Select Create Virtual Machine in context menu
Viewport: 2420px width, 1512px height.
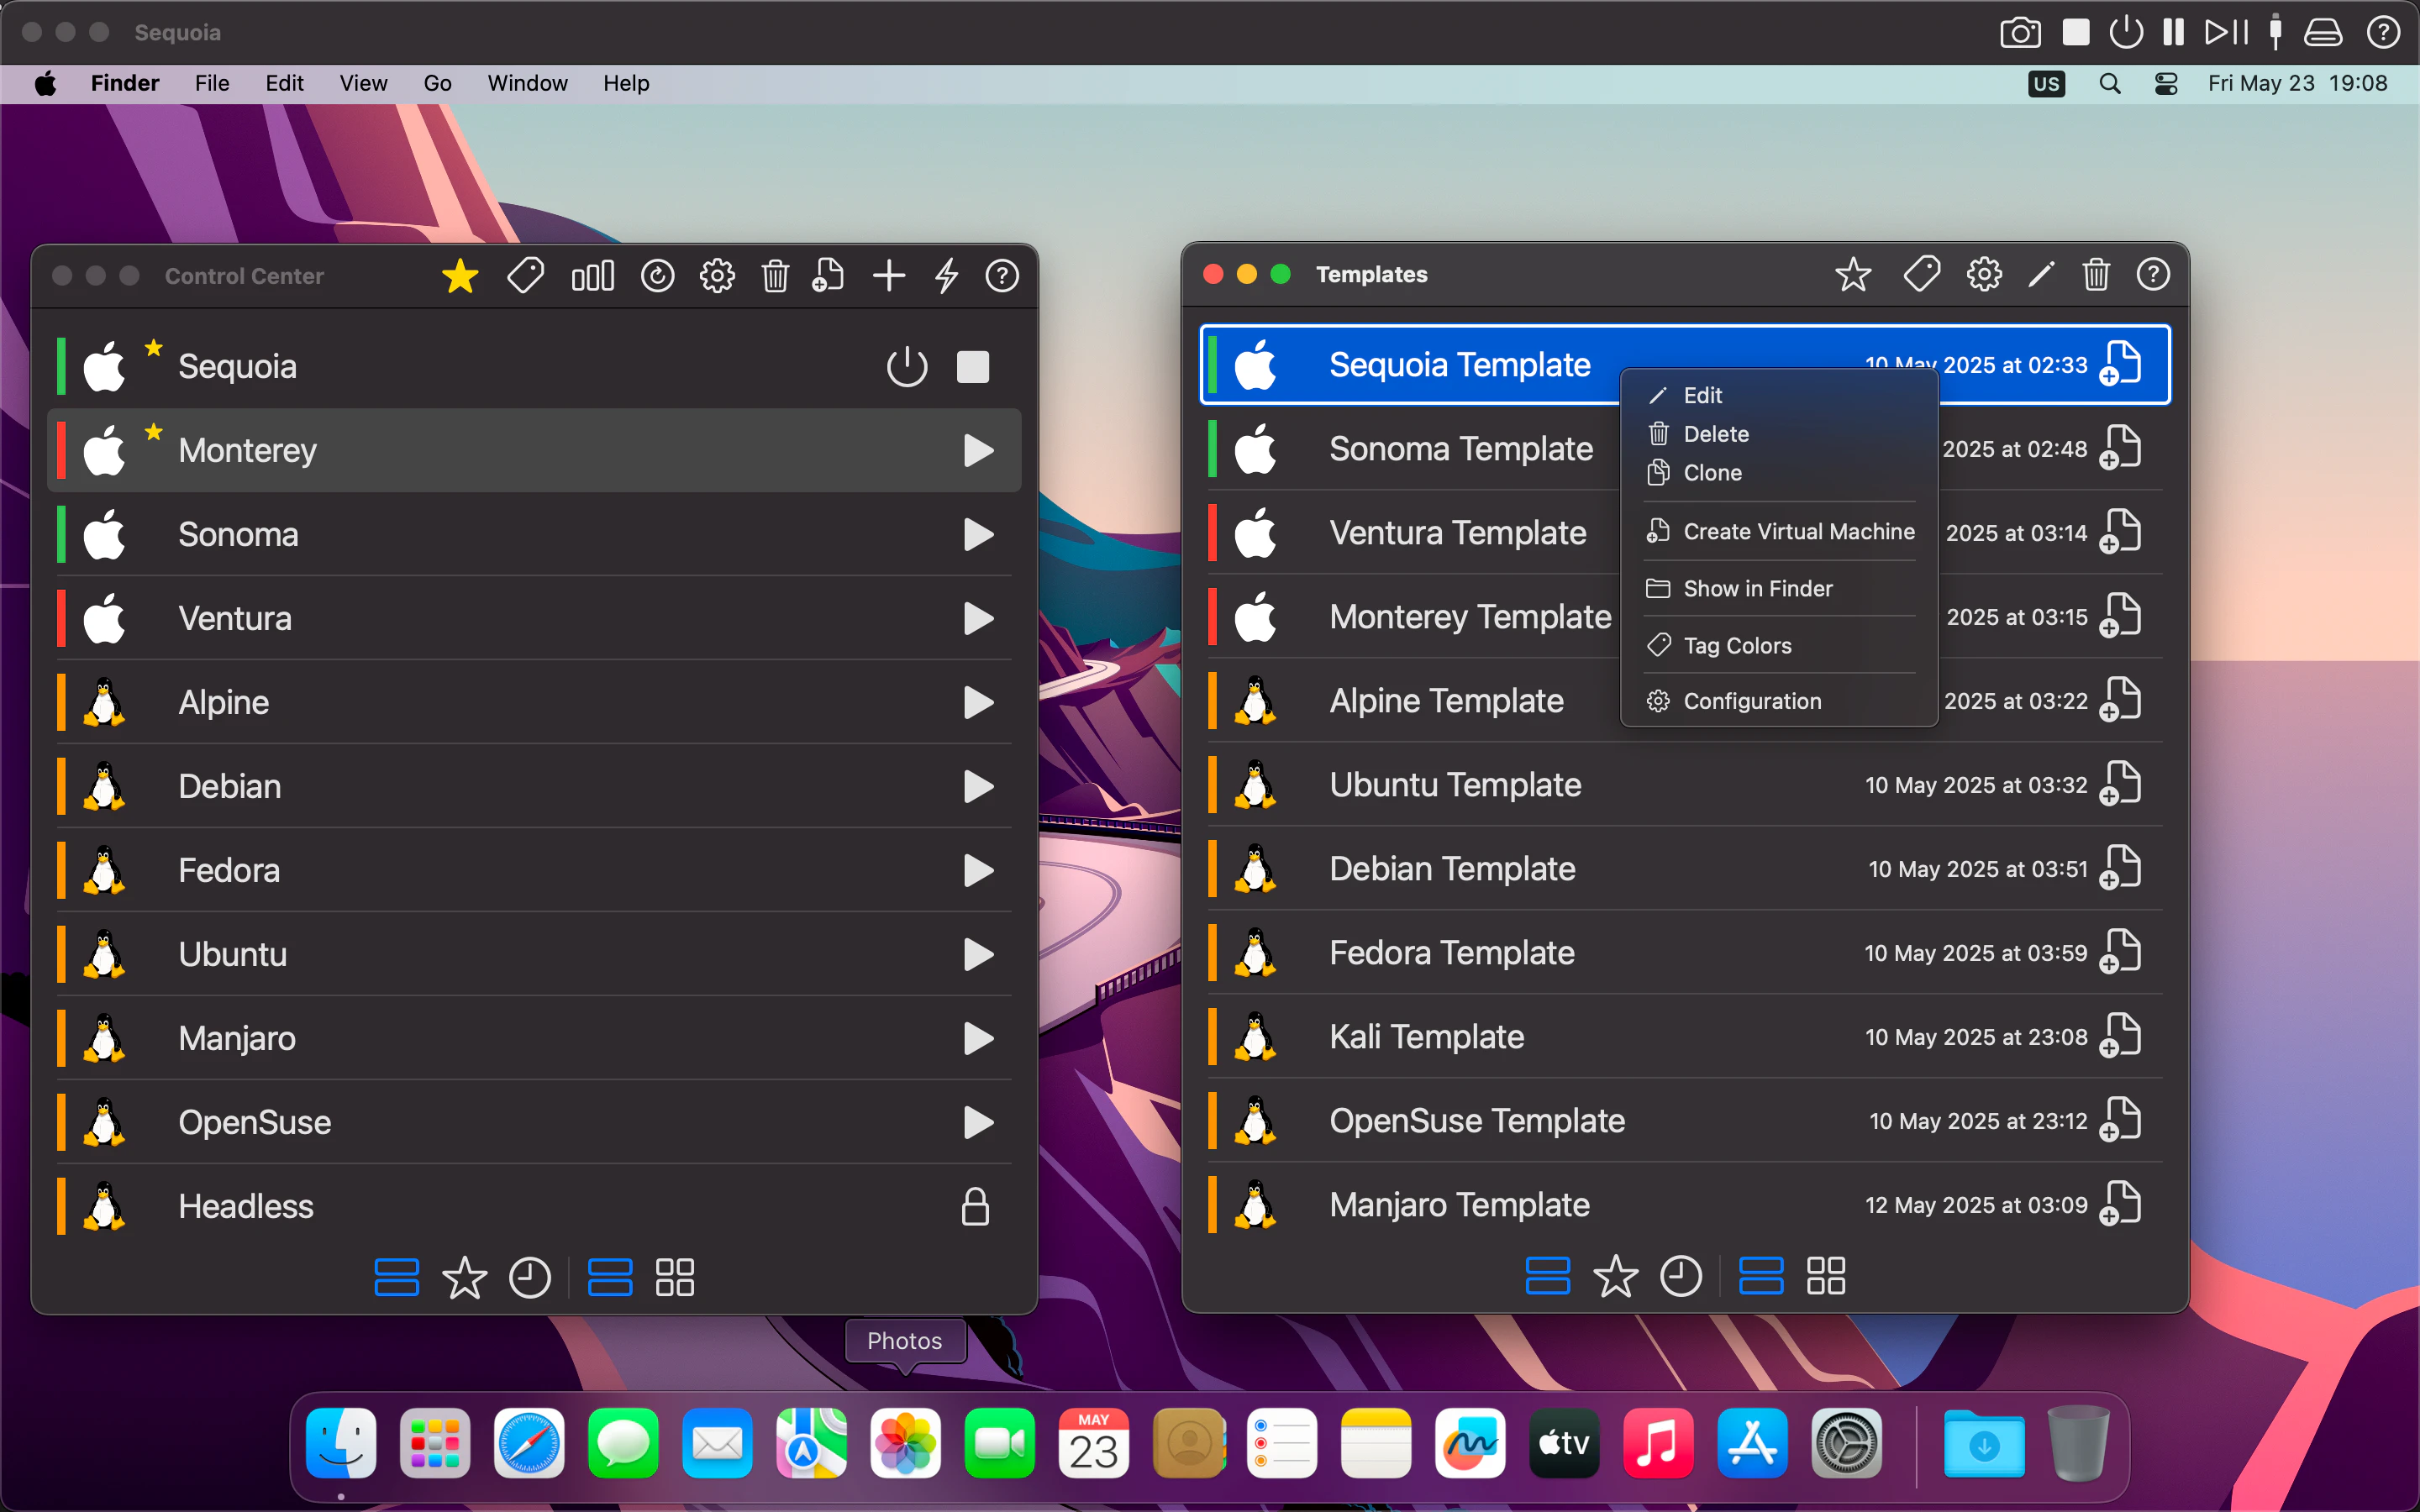1798,532
